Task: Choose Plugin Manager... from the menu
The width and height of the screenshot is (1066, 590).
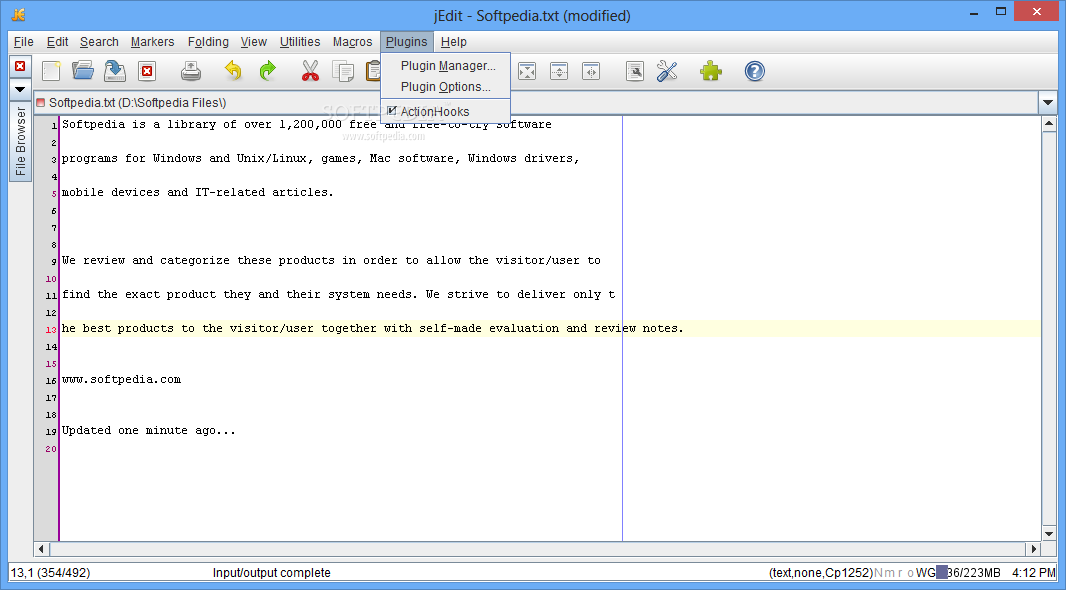Action: coord(445,66)
